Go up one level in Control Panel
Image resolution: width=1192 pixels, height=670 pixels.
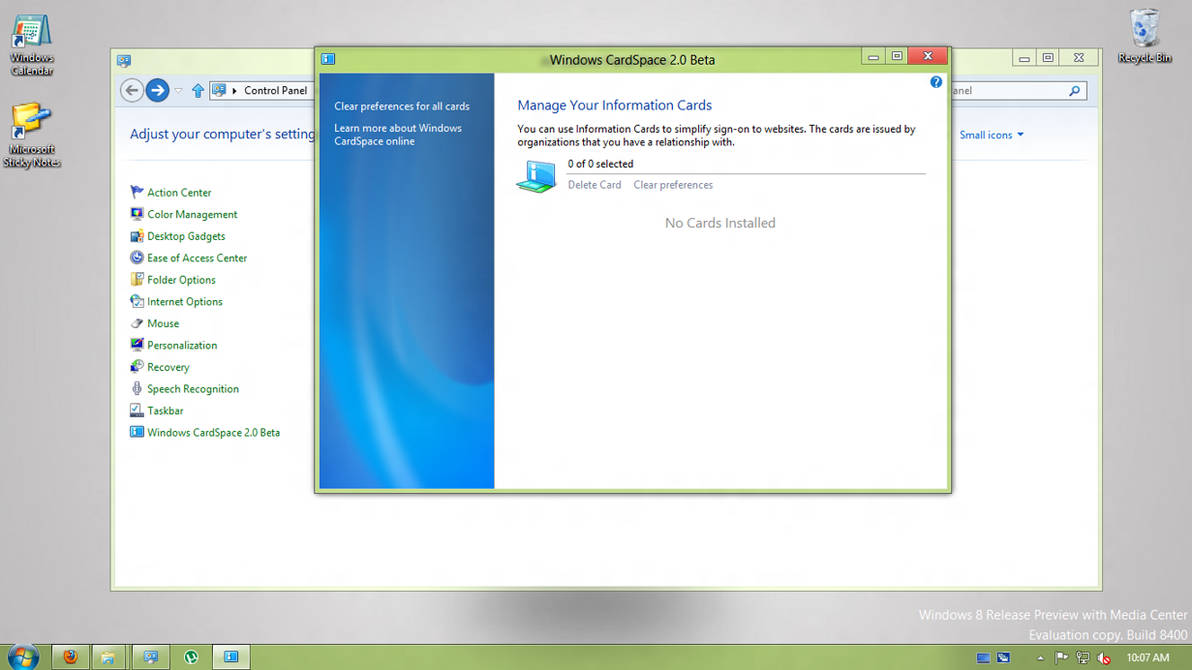[198, 90]
